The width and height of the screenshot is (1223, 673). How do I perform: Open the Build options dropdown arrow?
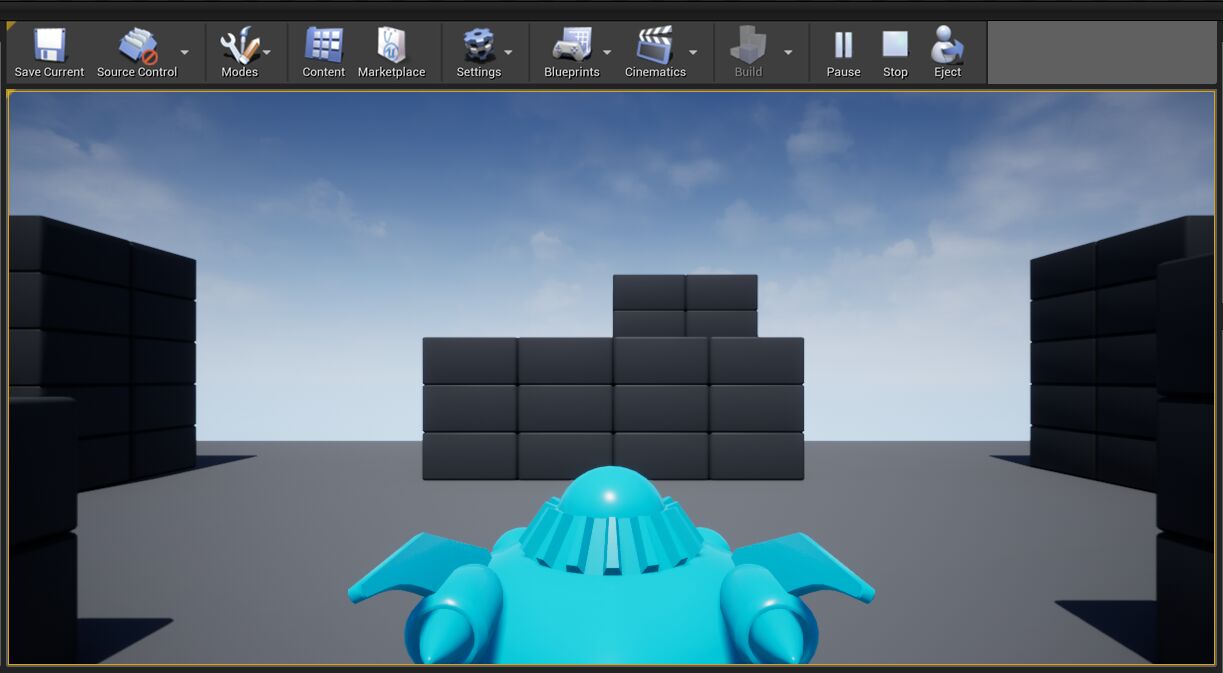pos(788,52)
